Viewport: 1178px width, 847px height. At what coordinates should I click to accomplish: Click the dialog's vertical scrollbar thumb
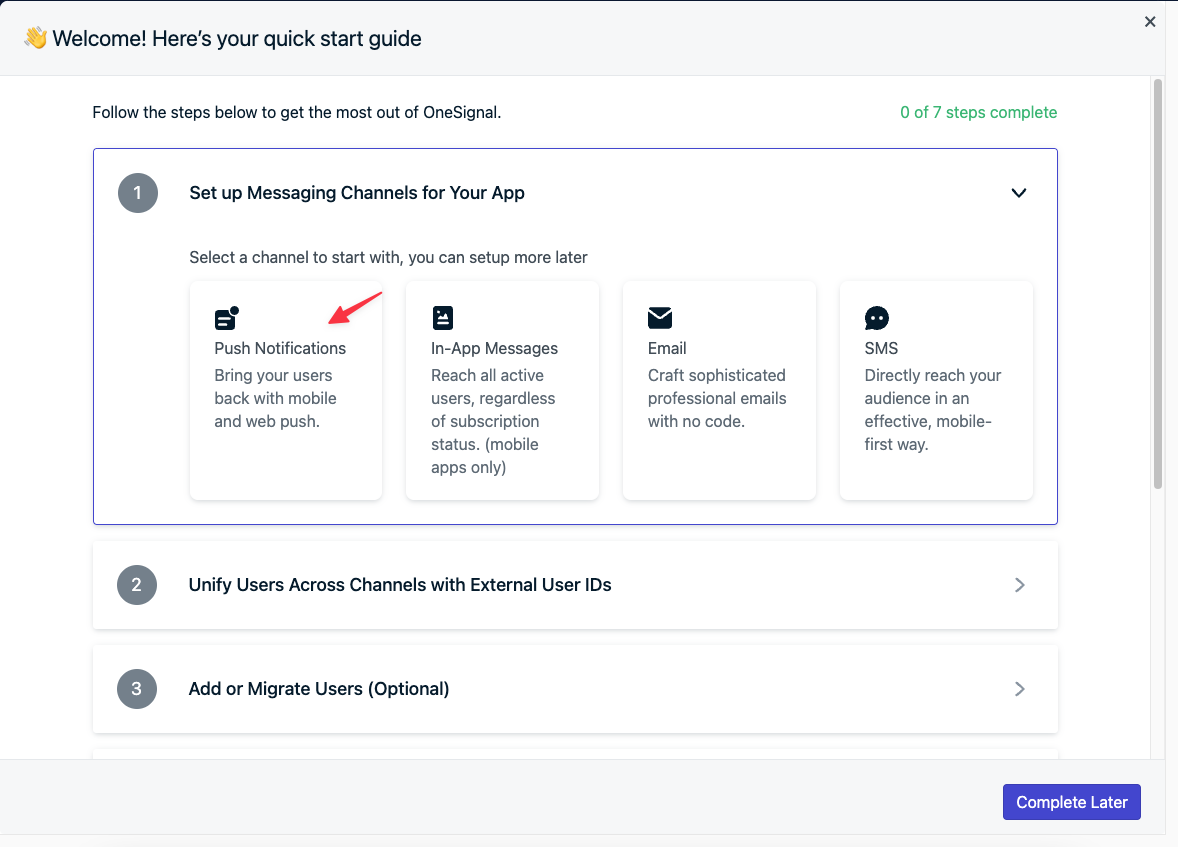(1158, 284)
